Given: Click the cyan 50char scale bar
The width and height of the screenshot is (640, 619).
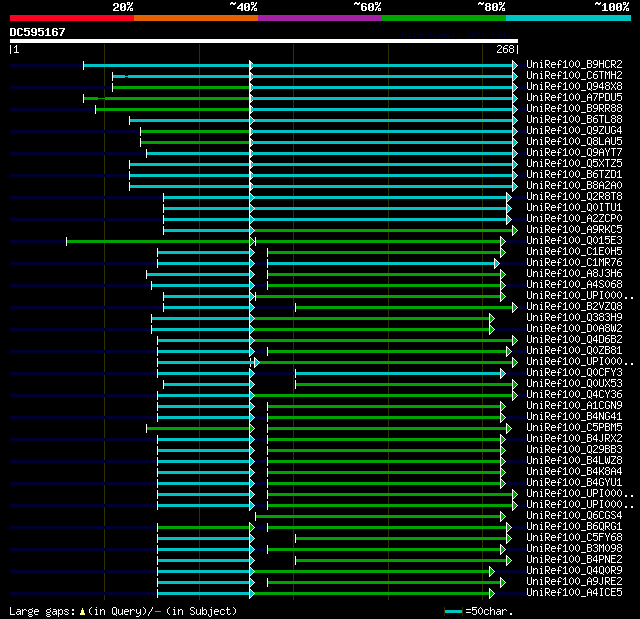Looking at the screenshot, I should [x=453, y=611].
